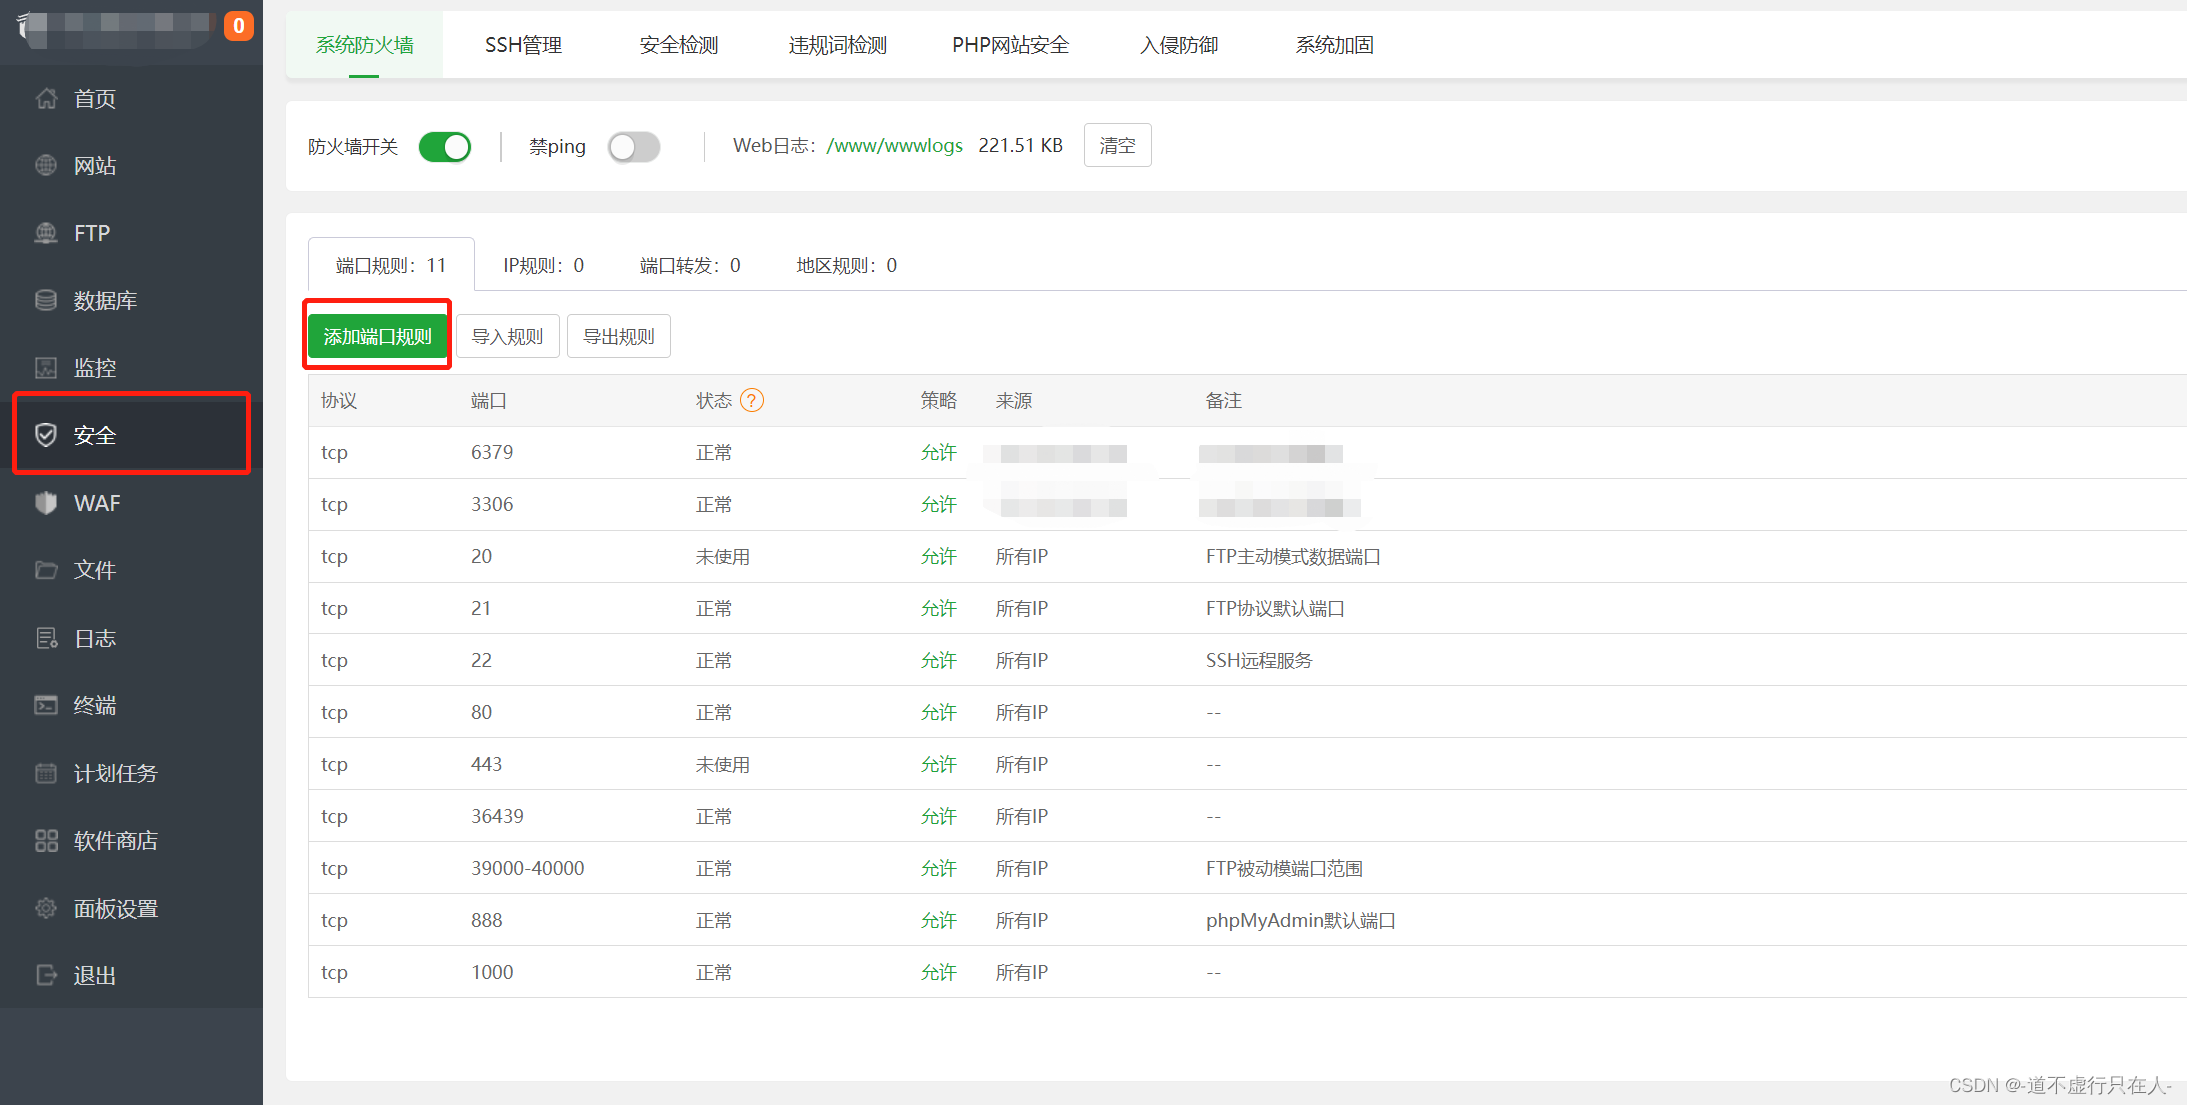
Task: Click the orange status help question icon
Action: [x=752, y=400]
